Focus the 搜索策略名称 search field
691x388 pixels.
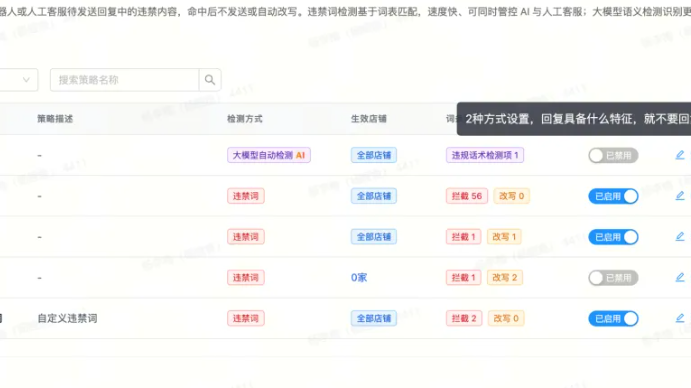click(x=125, y=80)
